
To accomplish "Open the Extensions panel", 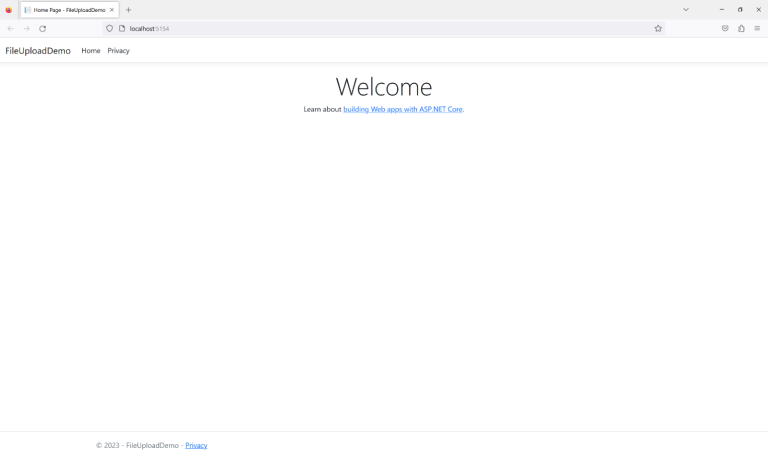I will [x=741, y=28].
